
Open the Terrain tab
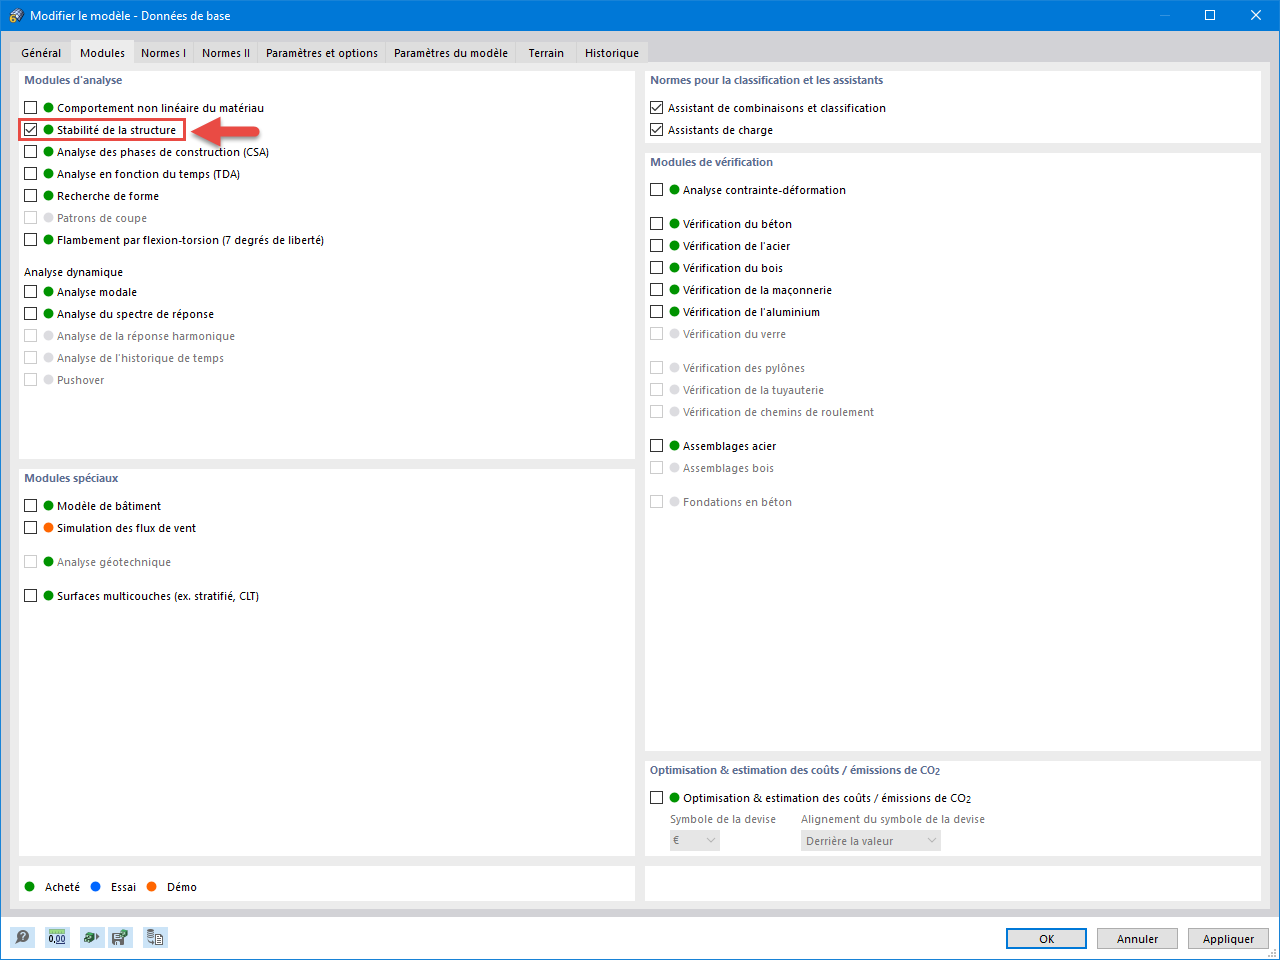pos(546,53)
